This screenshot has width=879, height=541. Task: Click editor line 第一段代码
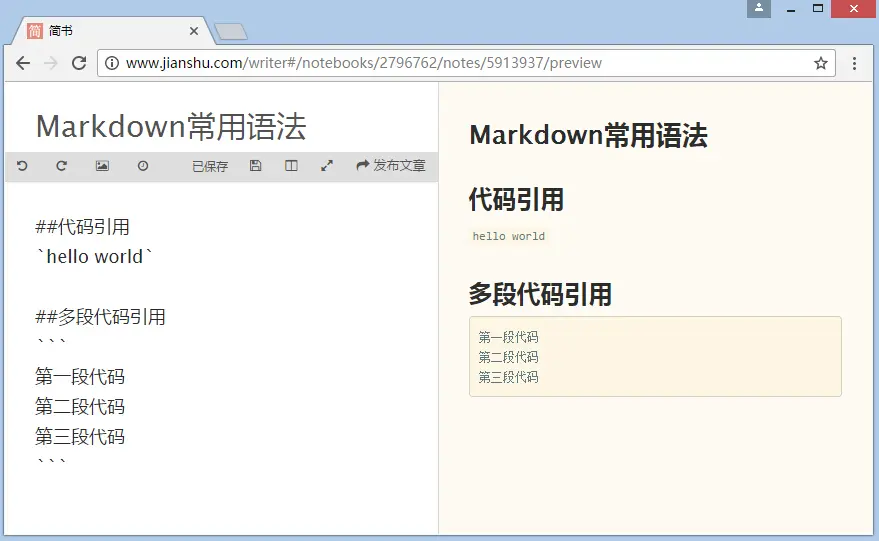click(80, 376)
